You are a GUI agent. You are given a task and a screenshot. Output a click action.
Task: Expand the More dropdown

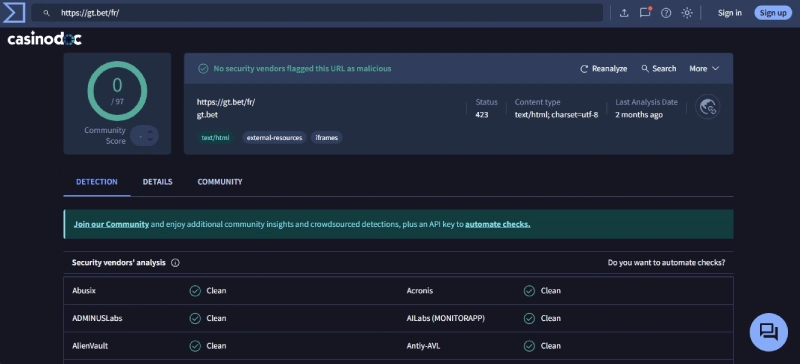(704, 68)
